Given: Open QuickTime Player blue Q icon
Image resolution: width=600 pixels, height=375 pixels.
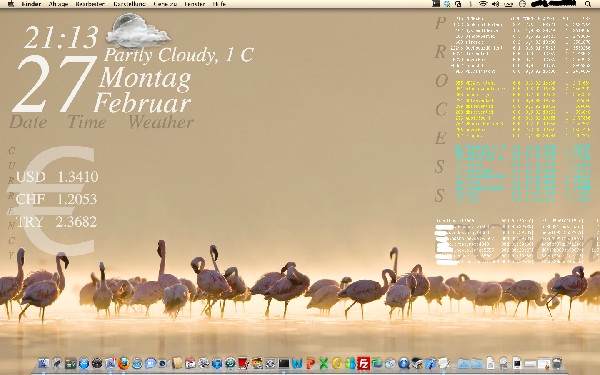Looking at the screenshot, I should (x=404, y=363).
